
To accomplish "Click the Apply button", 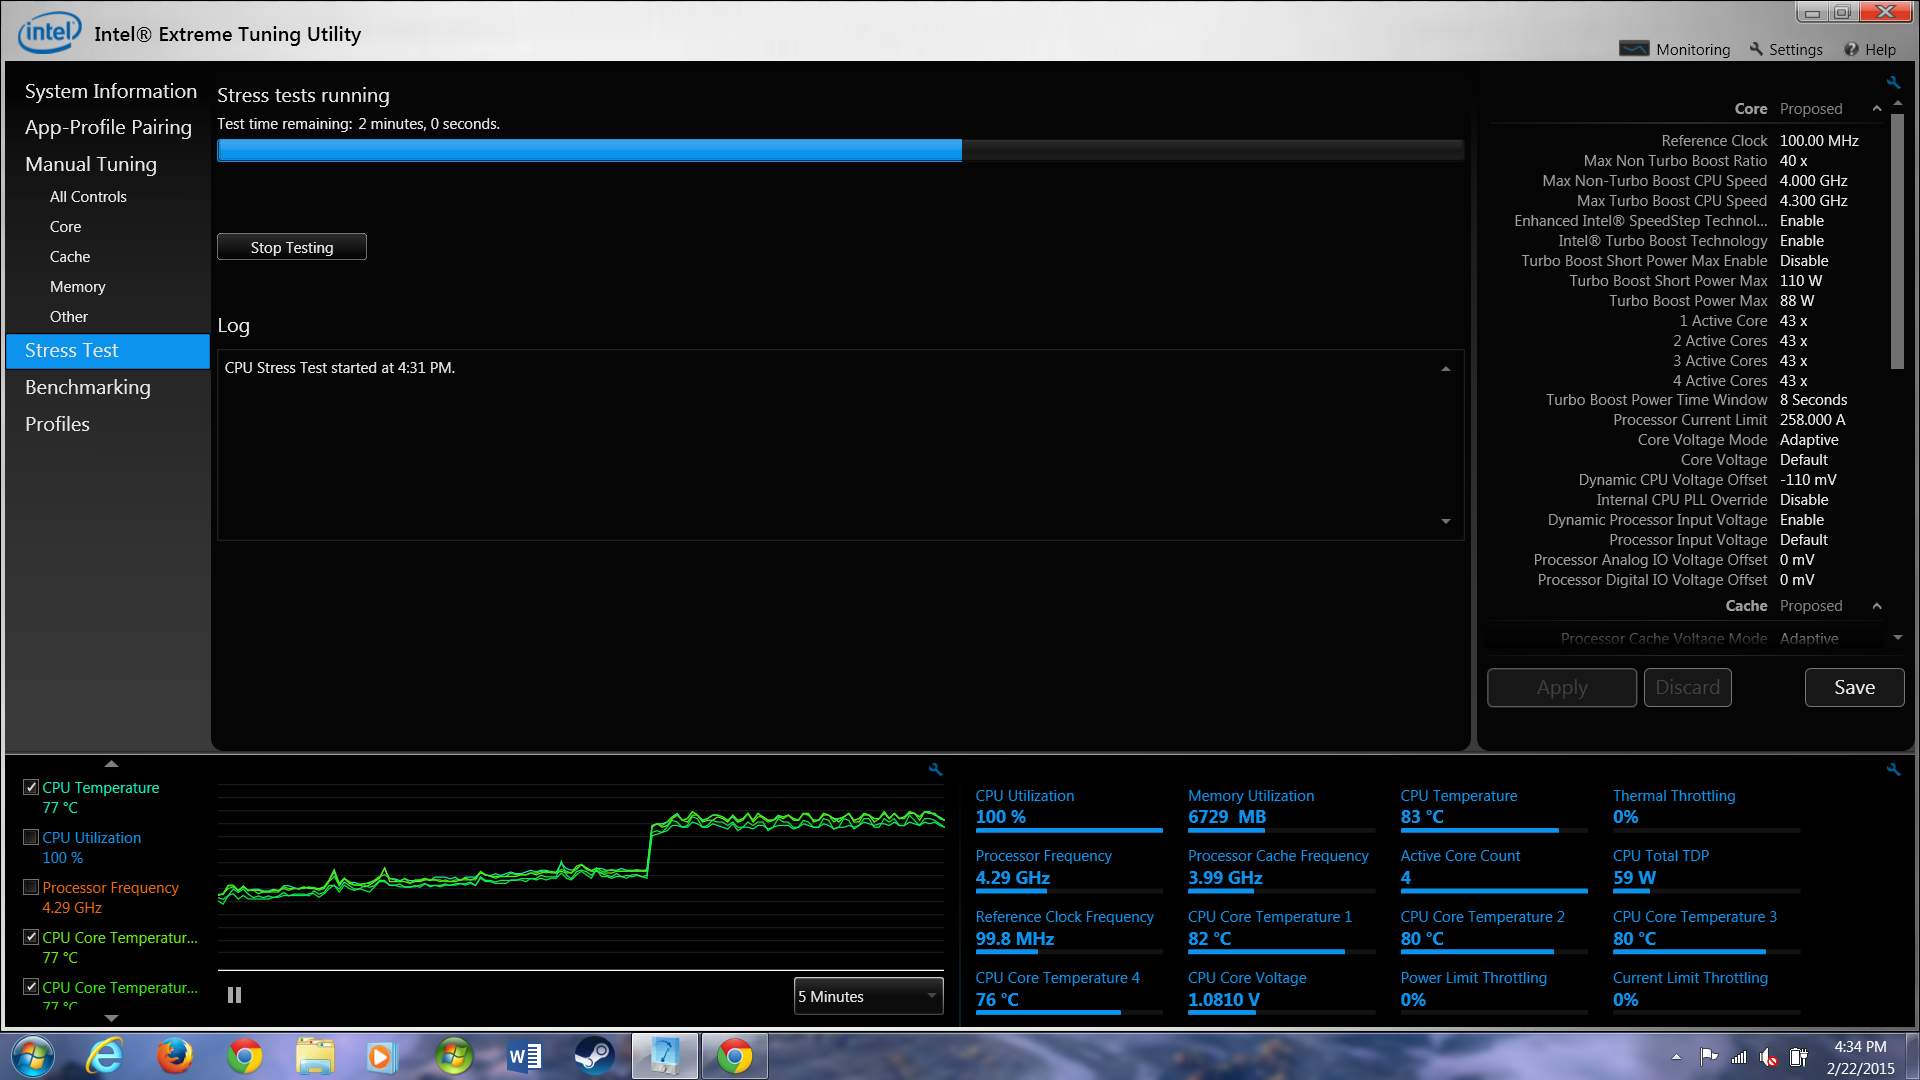I will pyautogui.click(x=1562, y=688).
